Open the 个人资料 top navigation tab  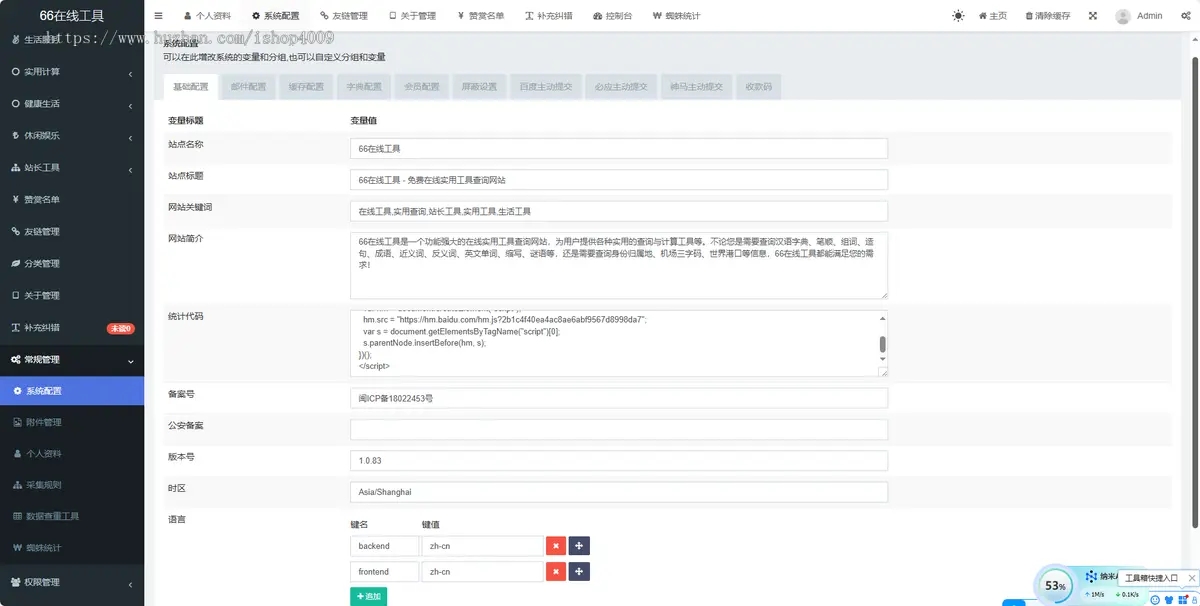[207, 16]
